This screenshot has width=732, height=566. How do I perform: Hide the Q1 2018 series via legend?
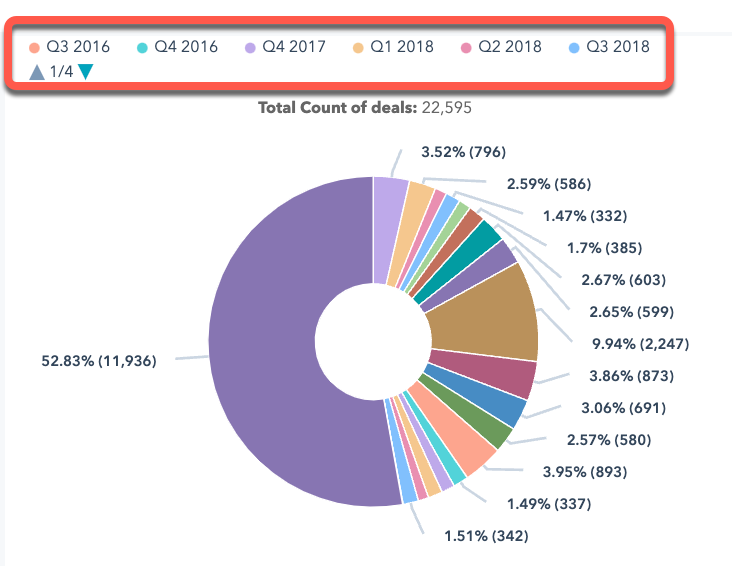point(401,47)
